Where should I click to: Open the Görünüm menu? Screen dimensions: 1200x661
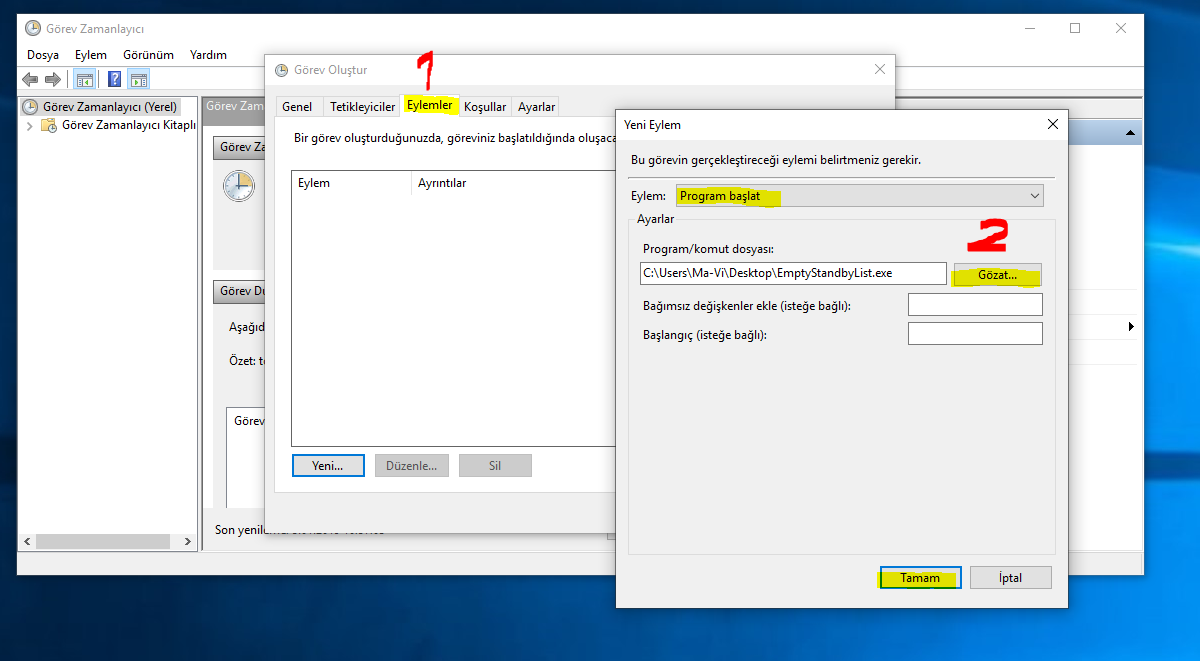pos(149,55)
